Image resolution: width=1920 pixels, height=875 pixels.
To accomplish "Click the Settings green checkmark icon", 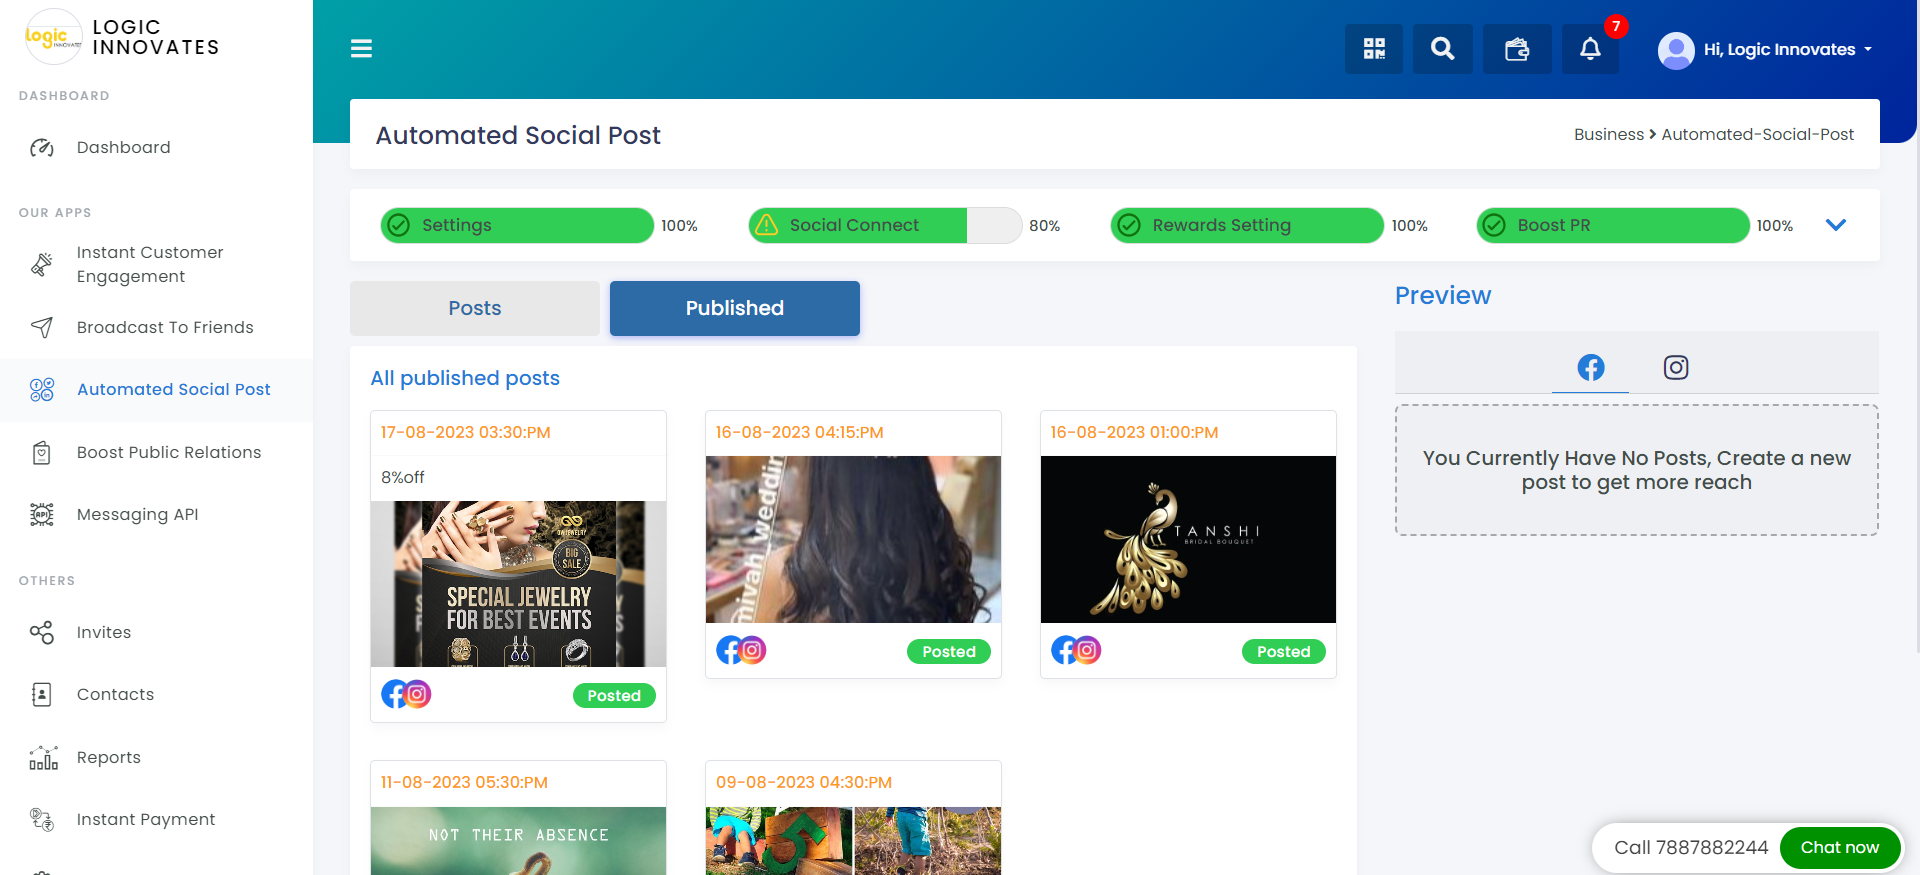I will coord(399,225).
